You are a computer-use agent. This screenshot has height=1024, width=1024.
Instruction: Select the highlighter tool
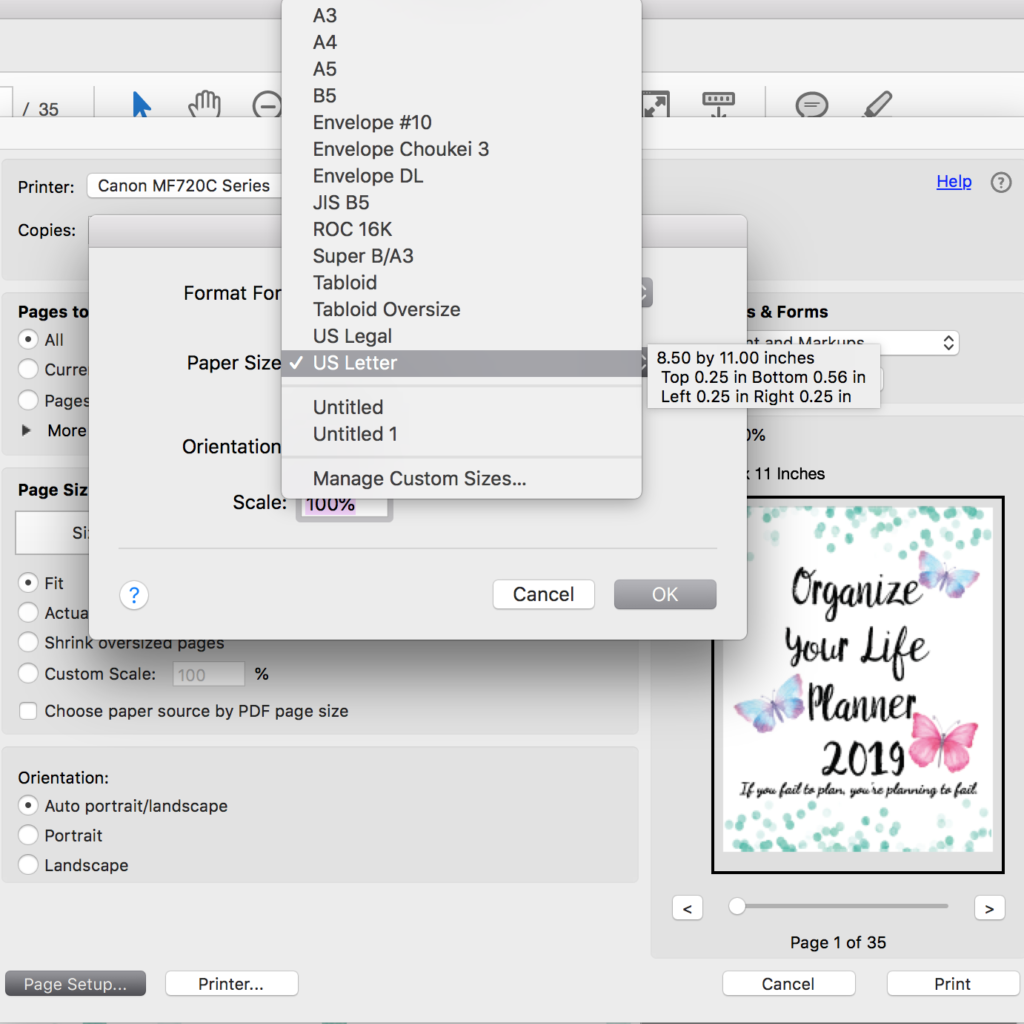[877, 104]
